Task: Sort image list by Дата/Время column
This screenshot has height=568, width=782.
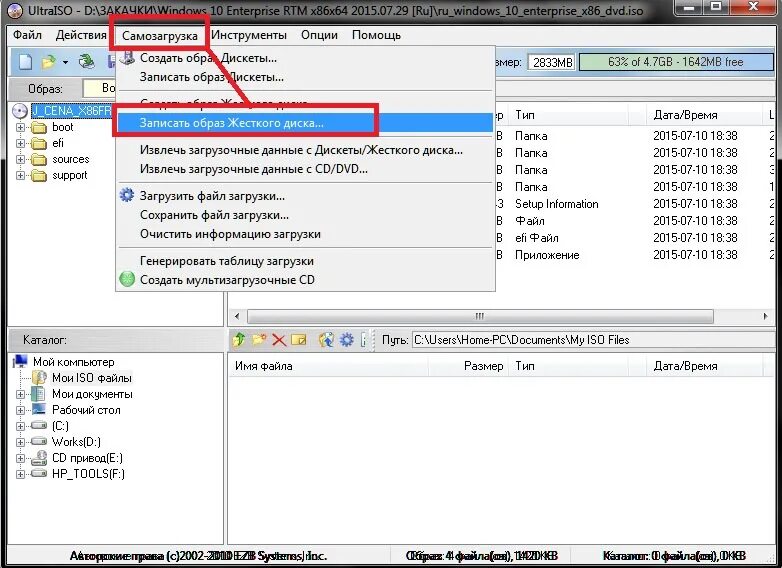Action: (704, 115)
